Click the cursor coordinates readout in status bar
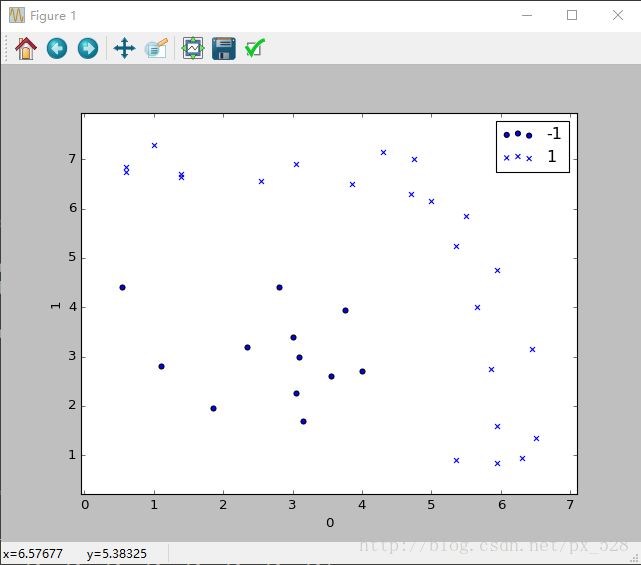Screen dimensions: 641x565 pyautogui.click(x=75, y=554)
